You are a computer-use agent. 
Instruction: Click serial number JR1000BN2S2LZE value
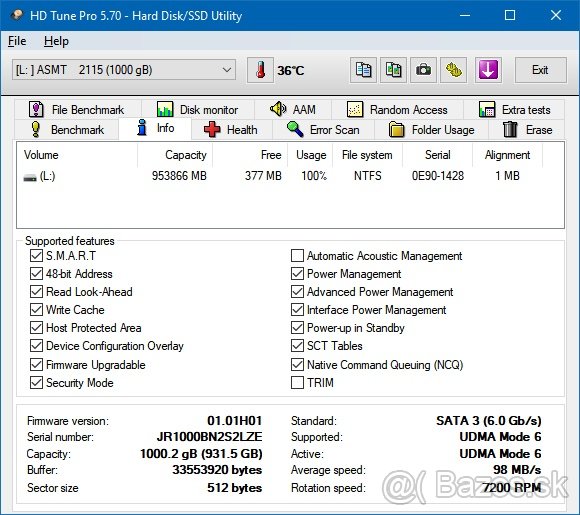209,437
